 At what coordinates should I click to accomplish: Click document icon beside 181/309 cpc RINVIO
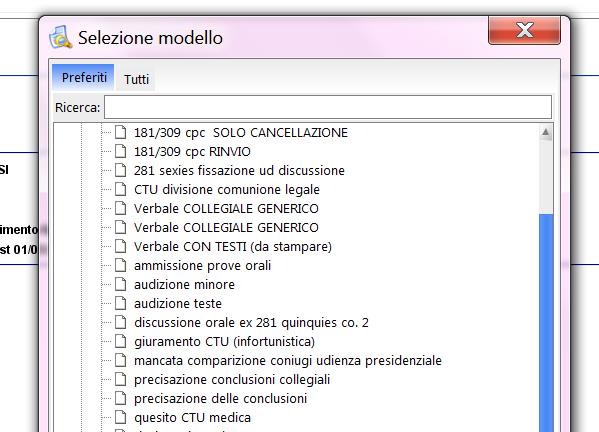pyautogui.click(x=121, y=151)
